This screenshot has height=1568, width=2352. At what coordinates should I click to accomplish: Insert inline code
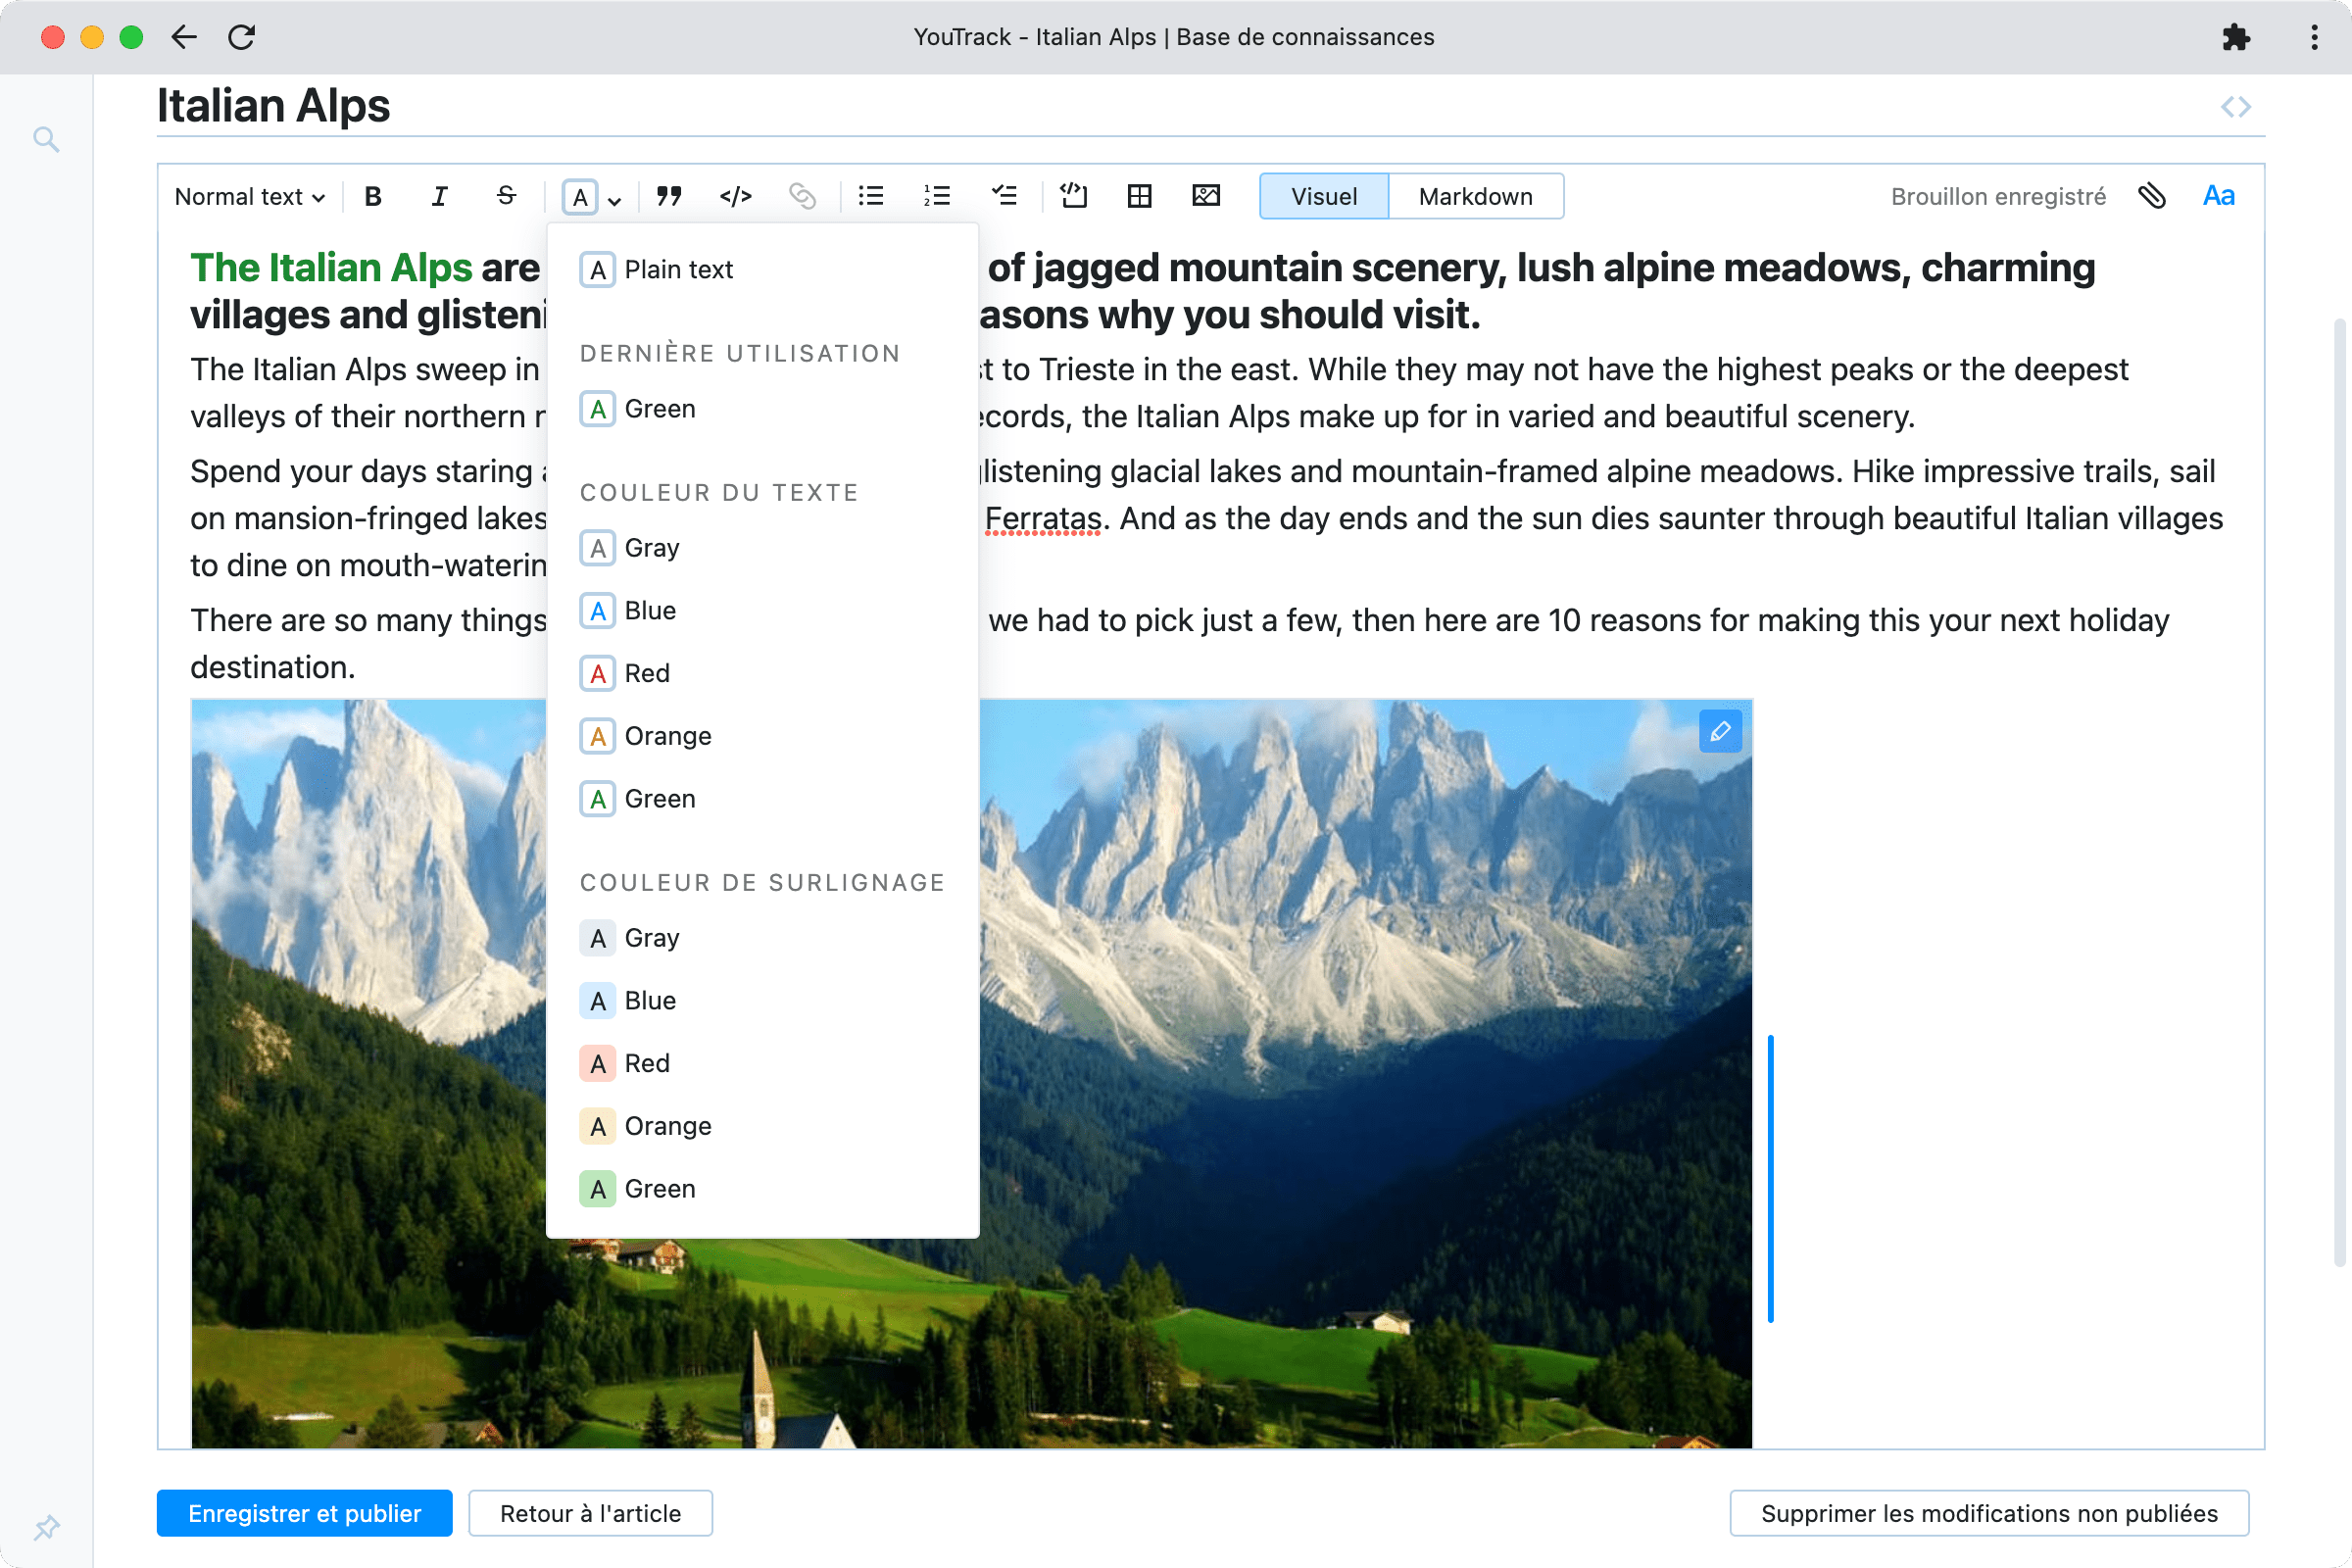coord(736,196)
